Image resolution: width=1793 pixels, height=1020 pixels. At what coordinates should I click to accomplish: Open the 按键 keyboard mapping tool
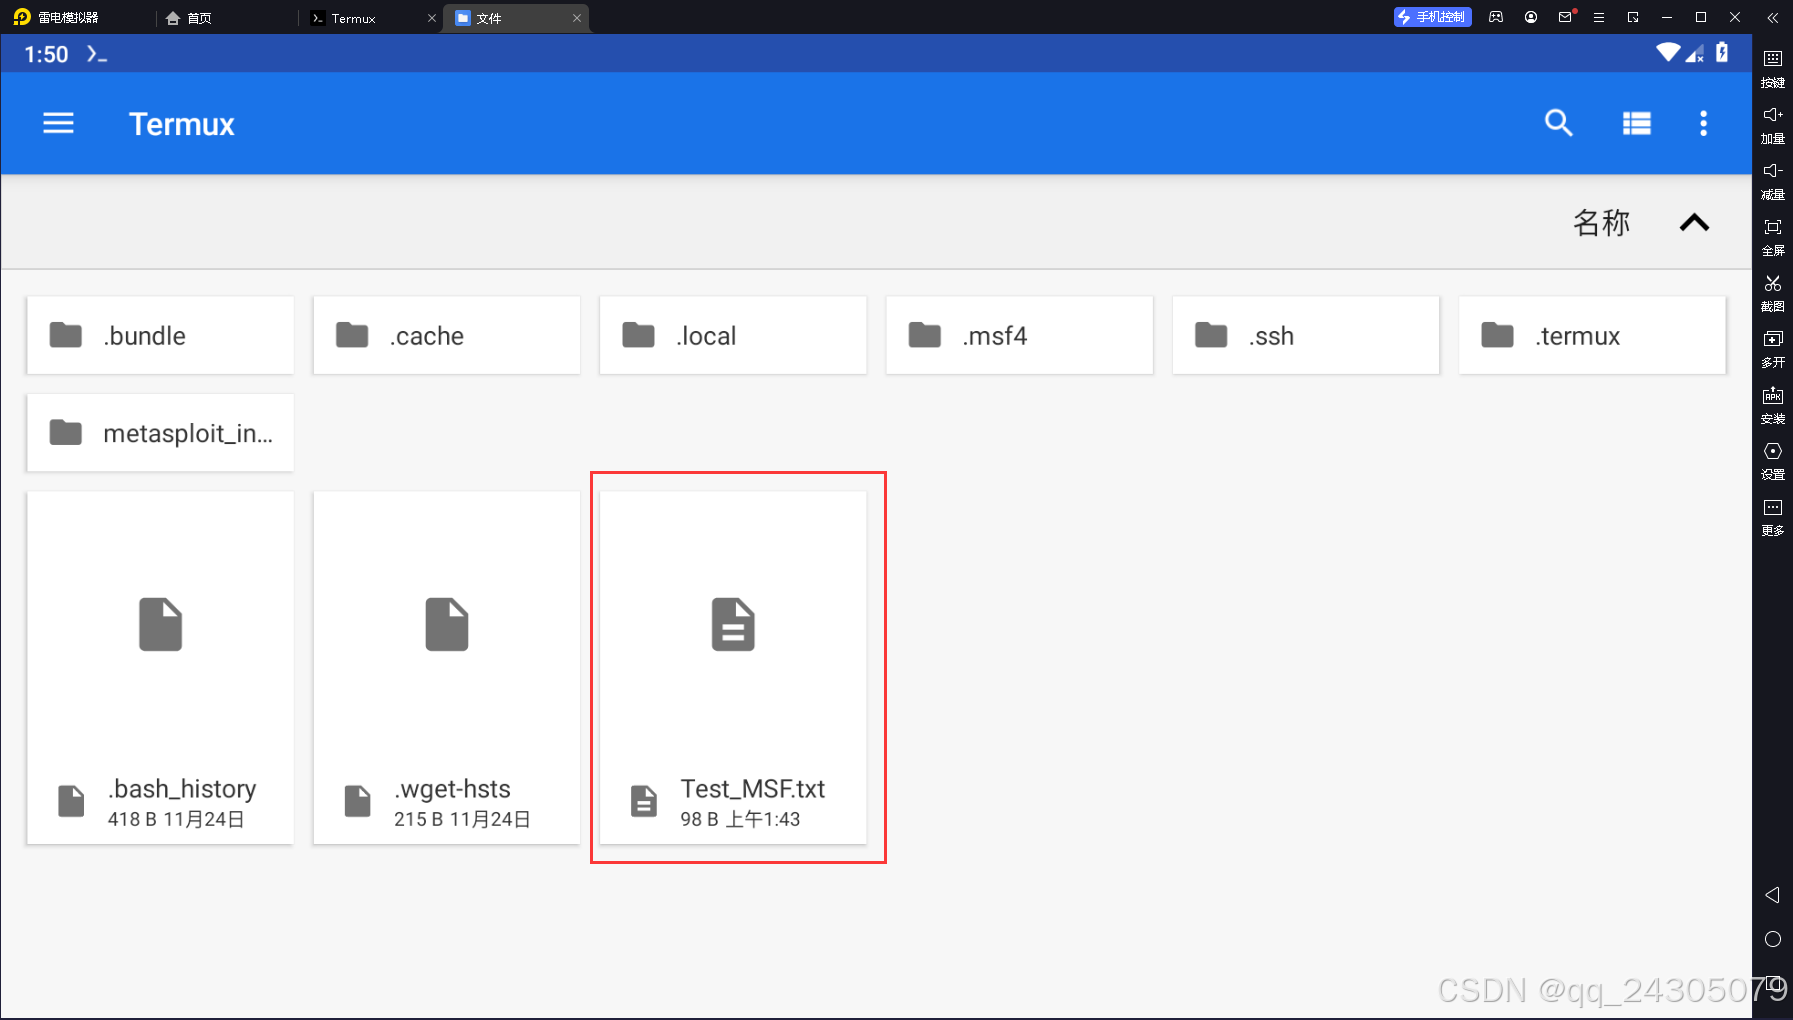[x=1773, y=68]
